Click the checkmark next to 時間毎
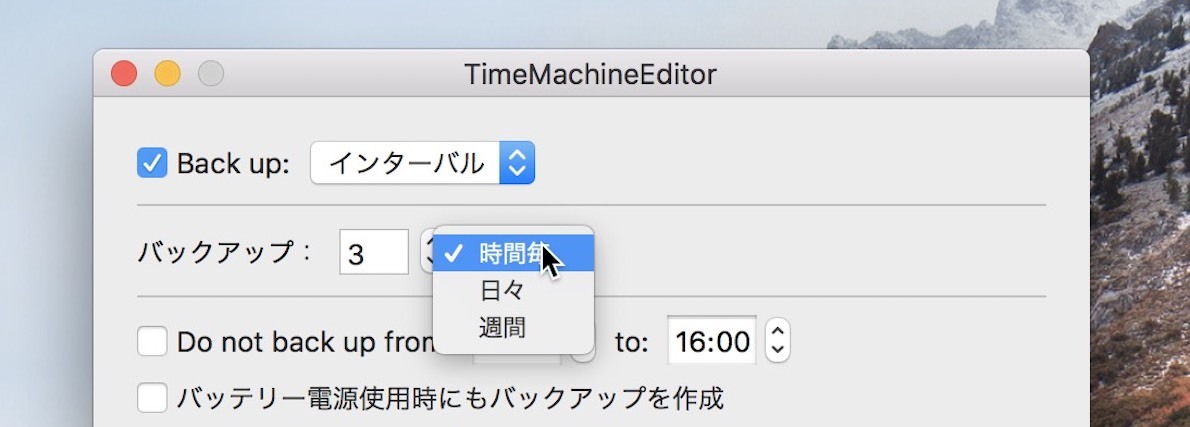Image resolution: width=1190 pixels, height=427 pixels. point(452,253)
